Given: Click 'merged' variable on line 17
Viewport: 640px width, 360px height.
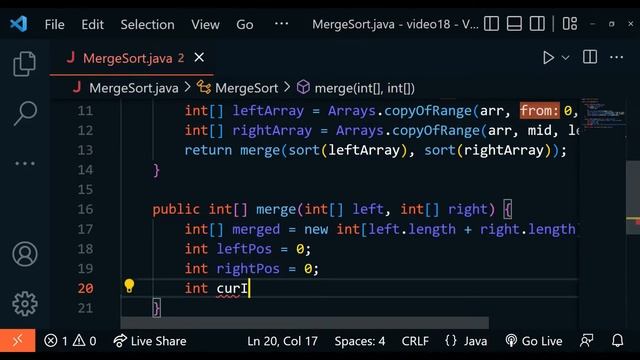Looking at the screenshot, I should tap(256, 229).
